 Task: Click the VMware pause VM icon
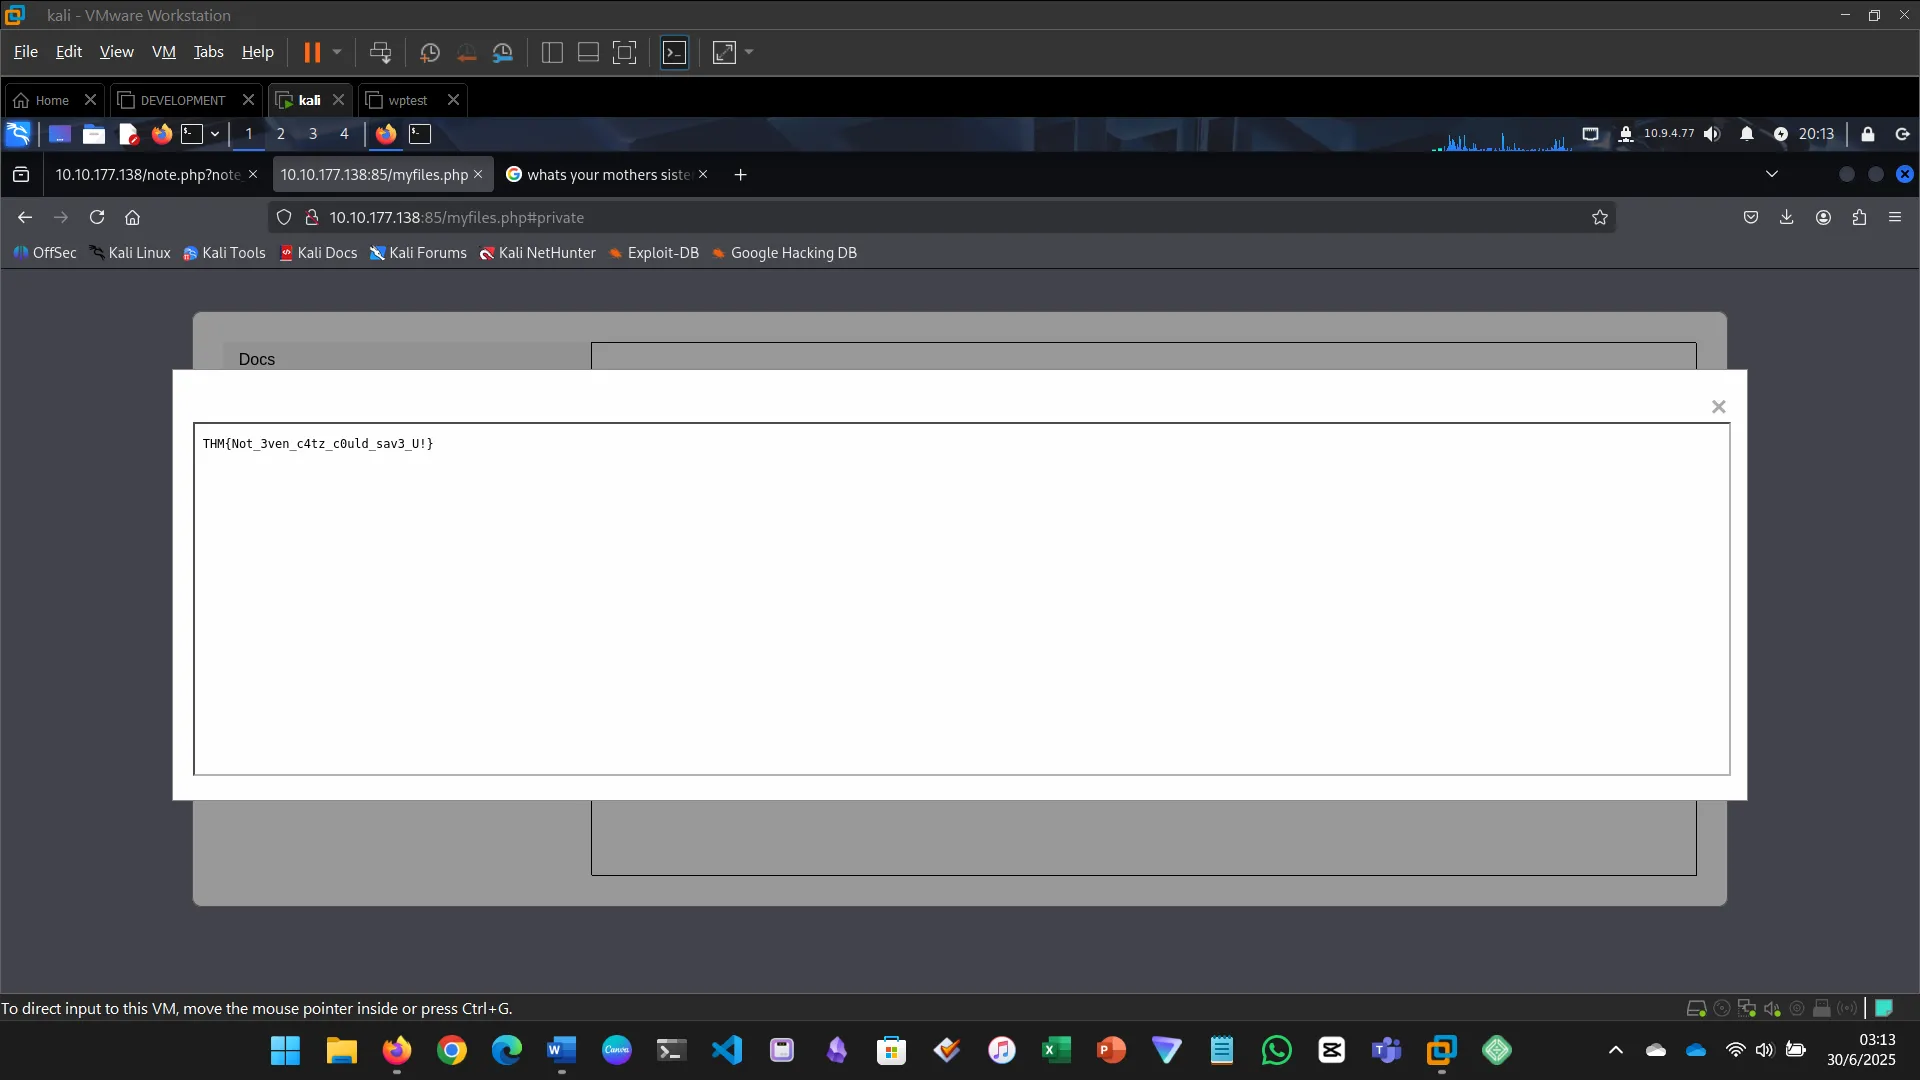pyautogui.click(x=312, y=52)
